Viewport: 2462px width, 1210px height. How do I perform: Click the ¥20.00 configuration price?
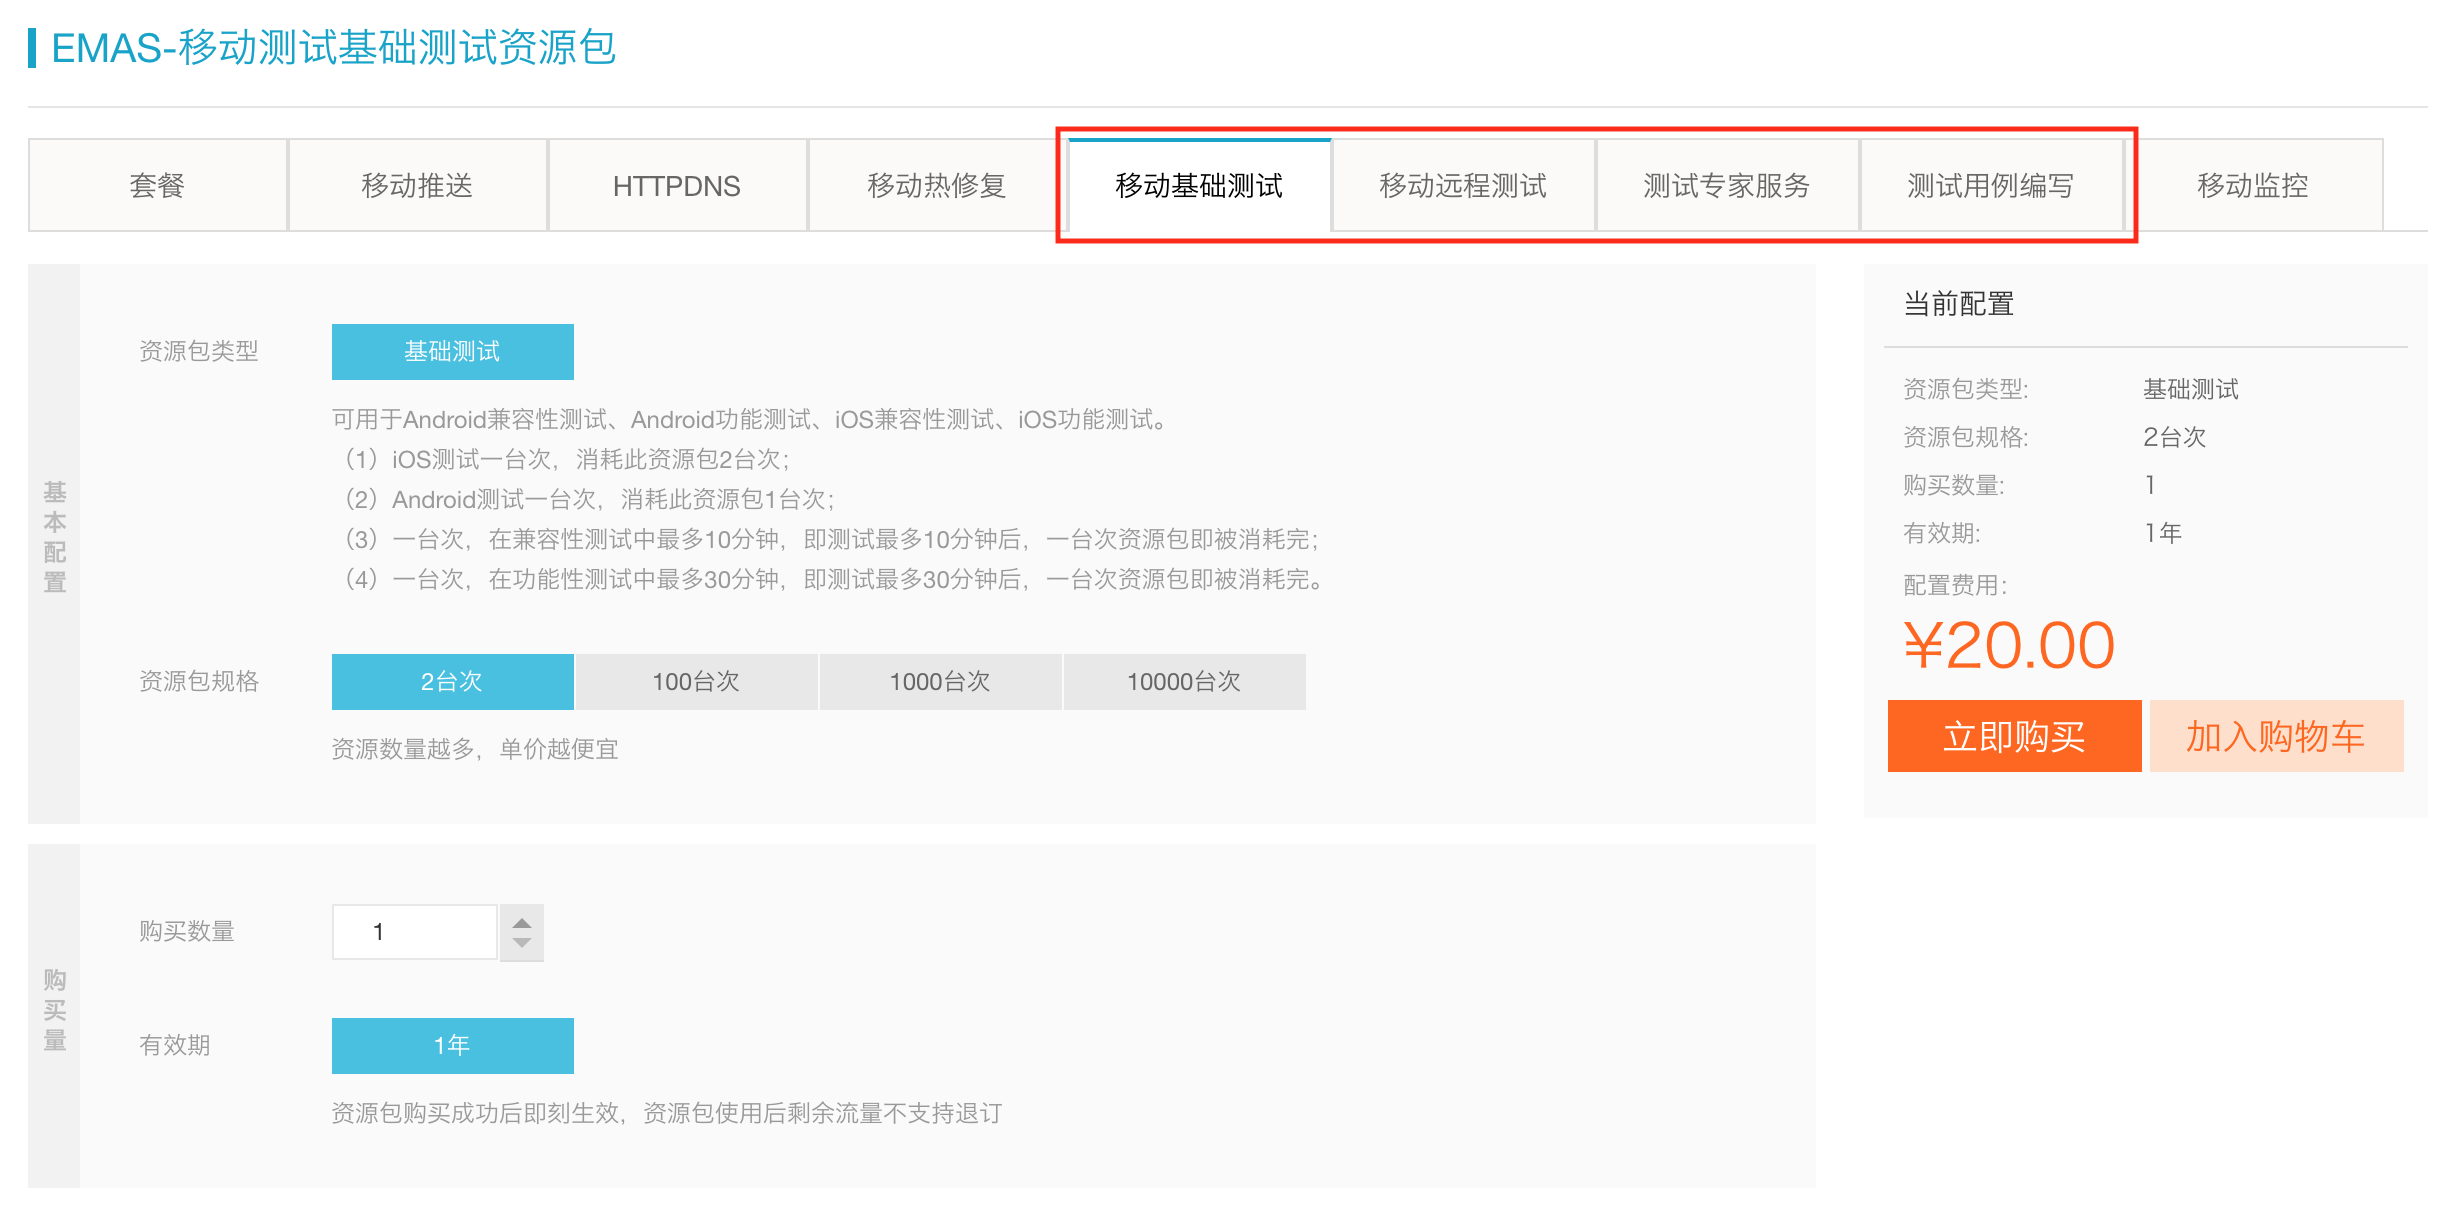(2009, 645)
